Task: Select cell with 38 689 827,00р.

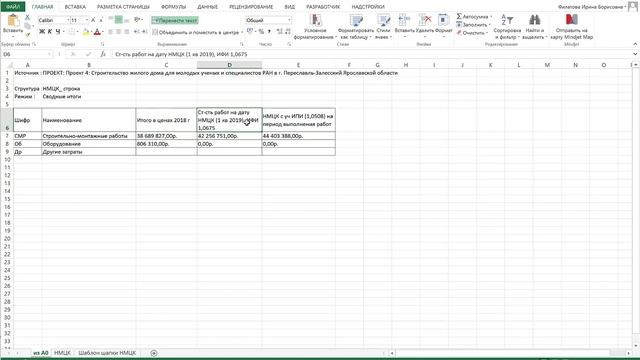Action: pyautogui.click(x=166, y=136)
